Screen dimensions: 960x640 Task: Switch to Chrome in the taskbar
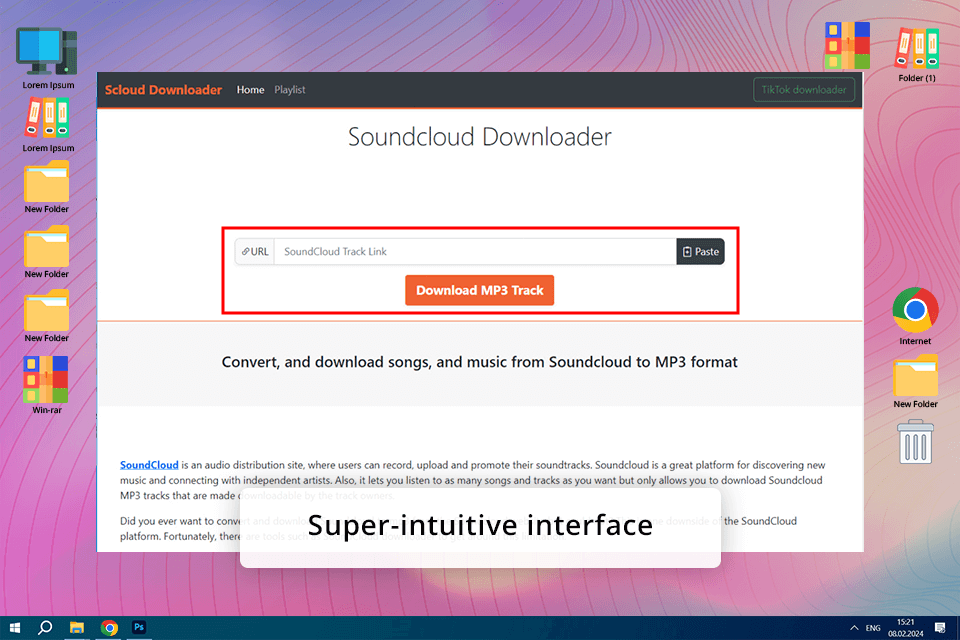point(109,628)
